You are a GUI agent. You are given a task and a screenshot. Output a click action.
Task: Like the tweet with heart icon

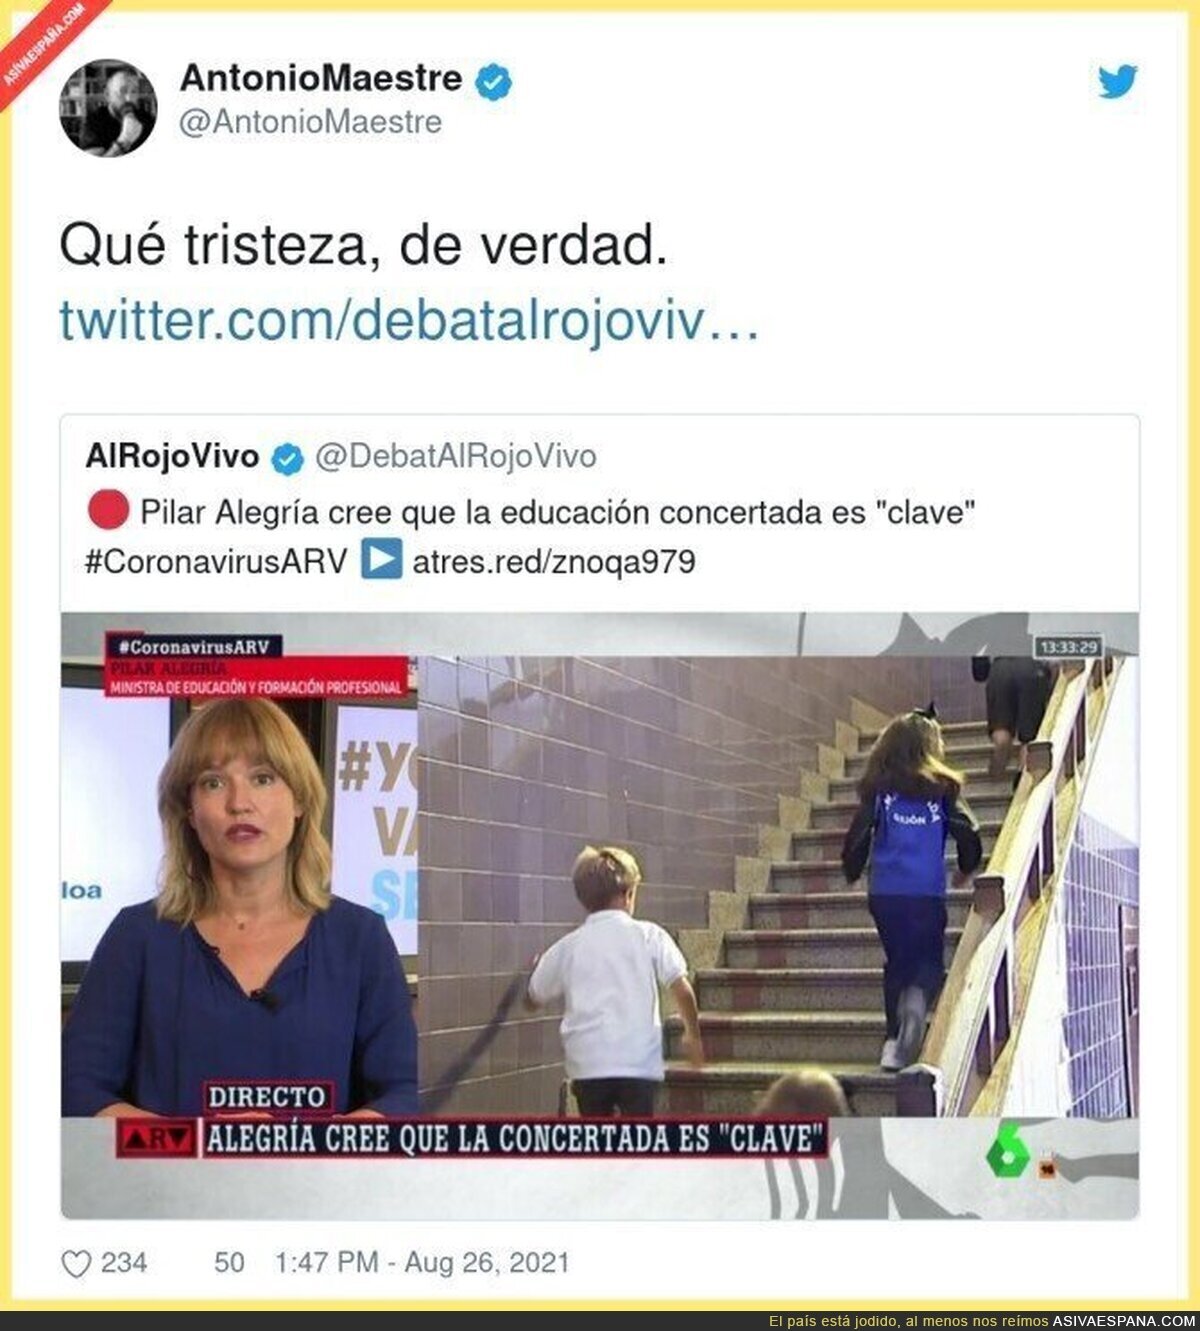(x=76, y=1264)
